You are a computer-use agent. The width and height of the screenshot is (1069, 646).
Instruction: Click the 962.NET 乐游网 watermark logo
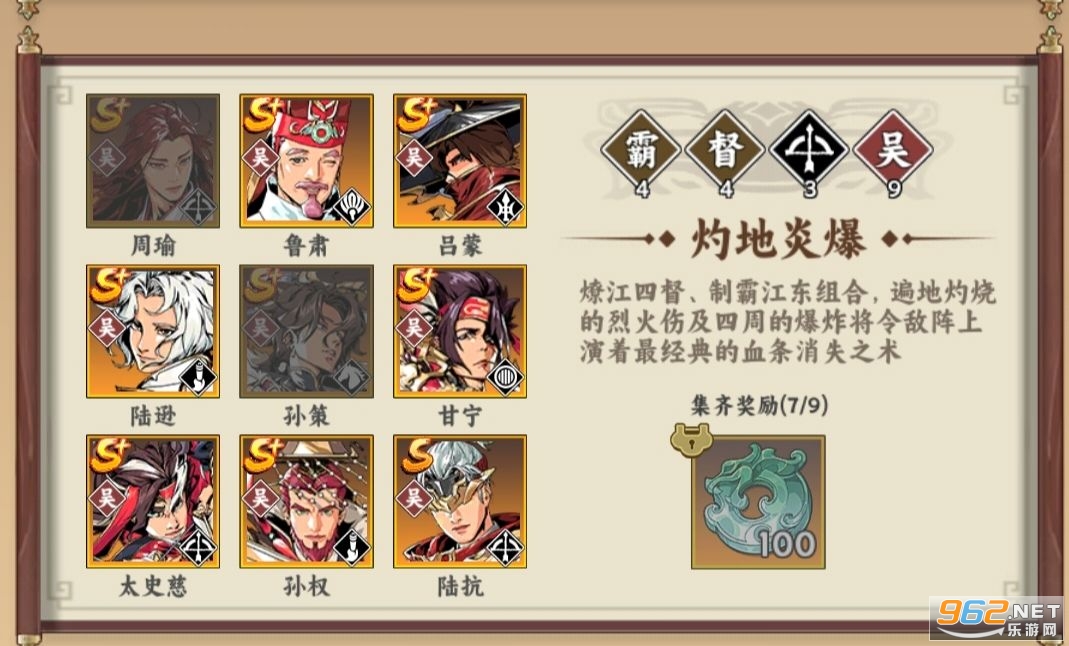[999, 619]
